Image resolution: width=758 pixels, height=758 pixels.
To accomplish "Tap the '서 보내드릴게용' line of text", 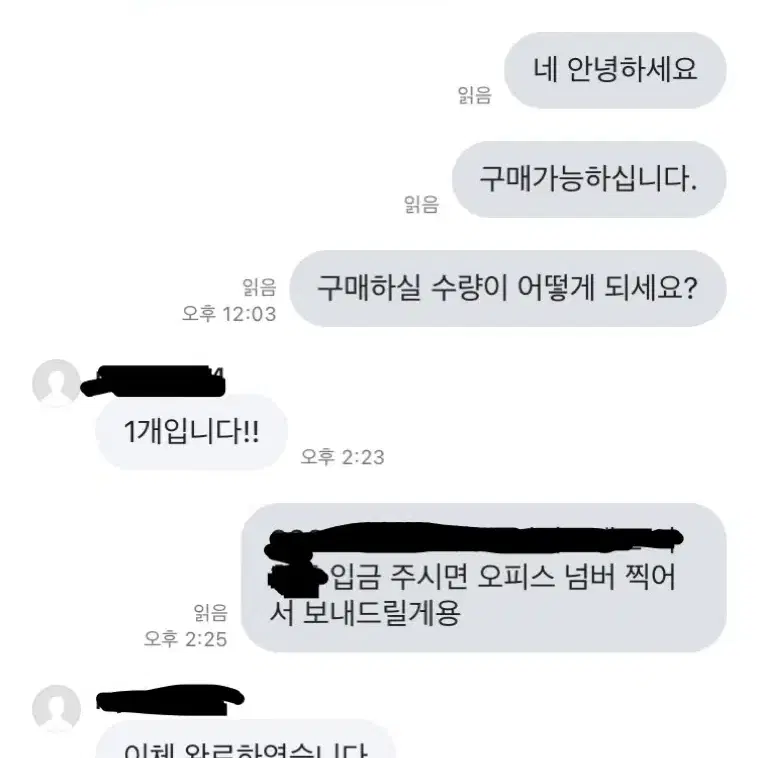I will coord(364,613).
